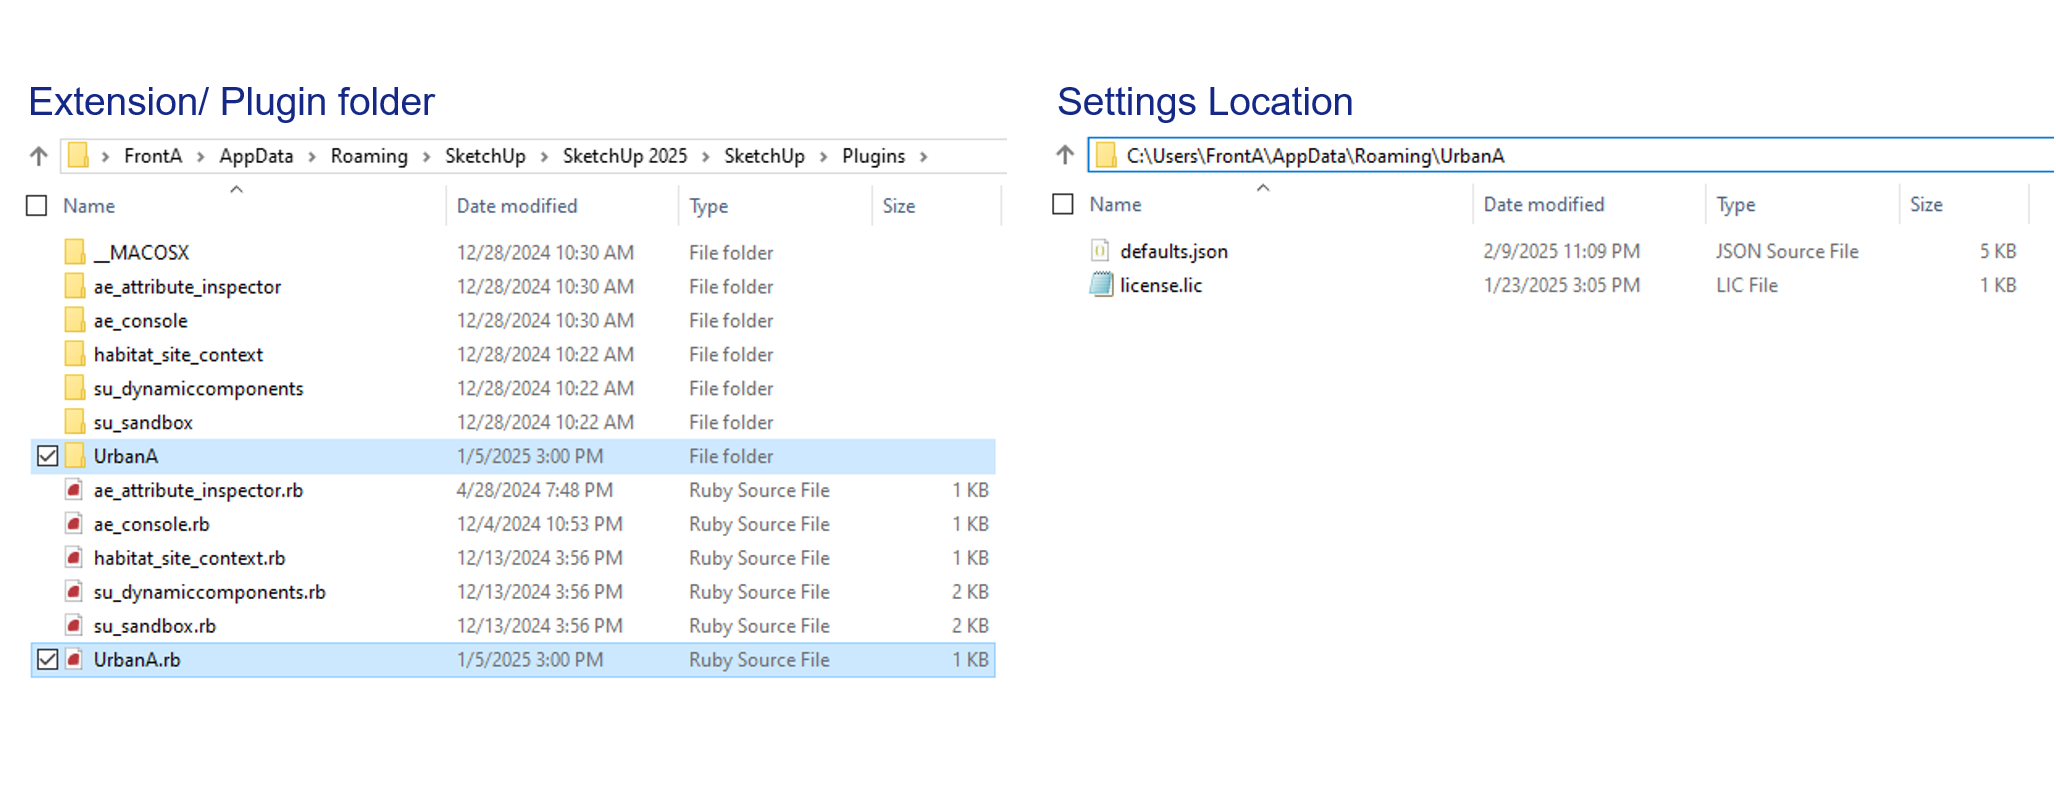Select the ae_console.rb file name

click(152, 524)
